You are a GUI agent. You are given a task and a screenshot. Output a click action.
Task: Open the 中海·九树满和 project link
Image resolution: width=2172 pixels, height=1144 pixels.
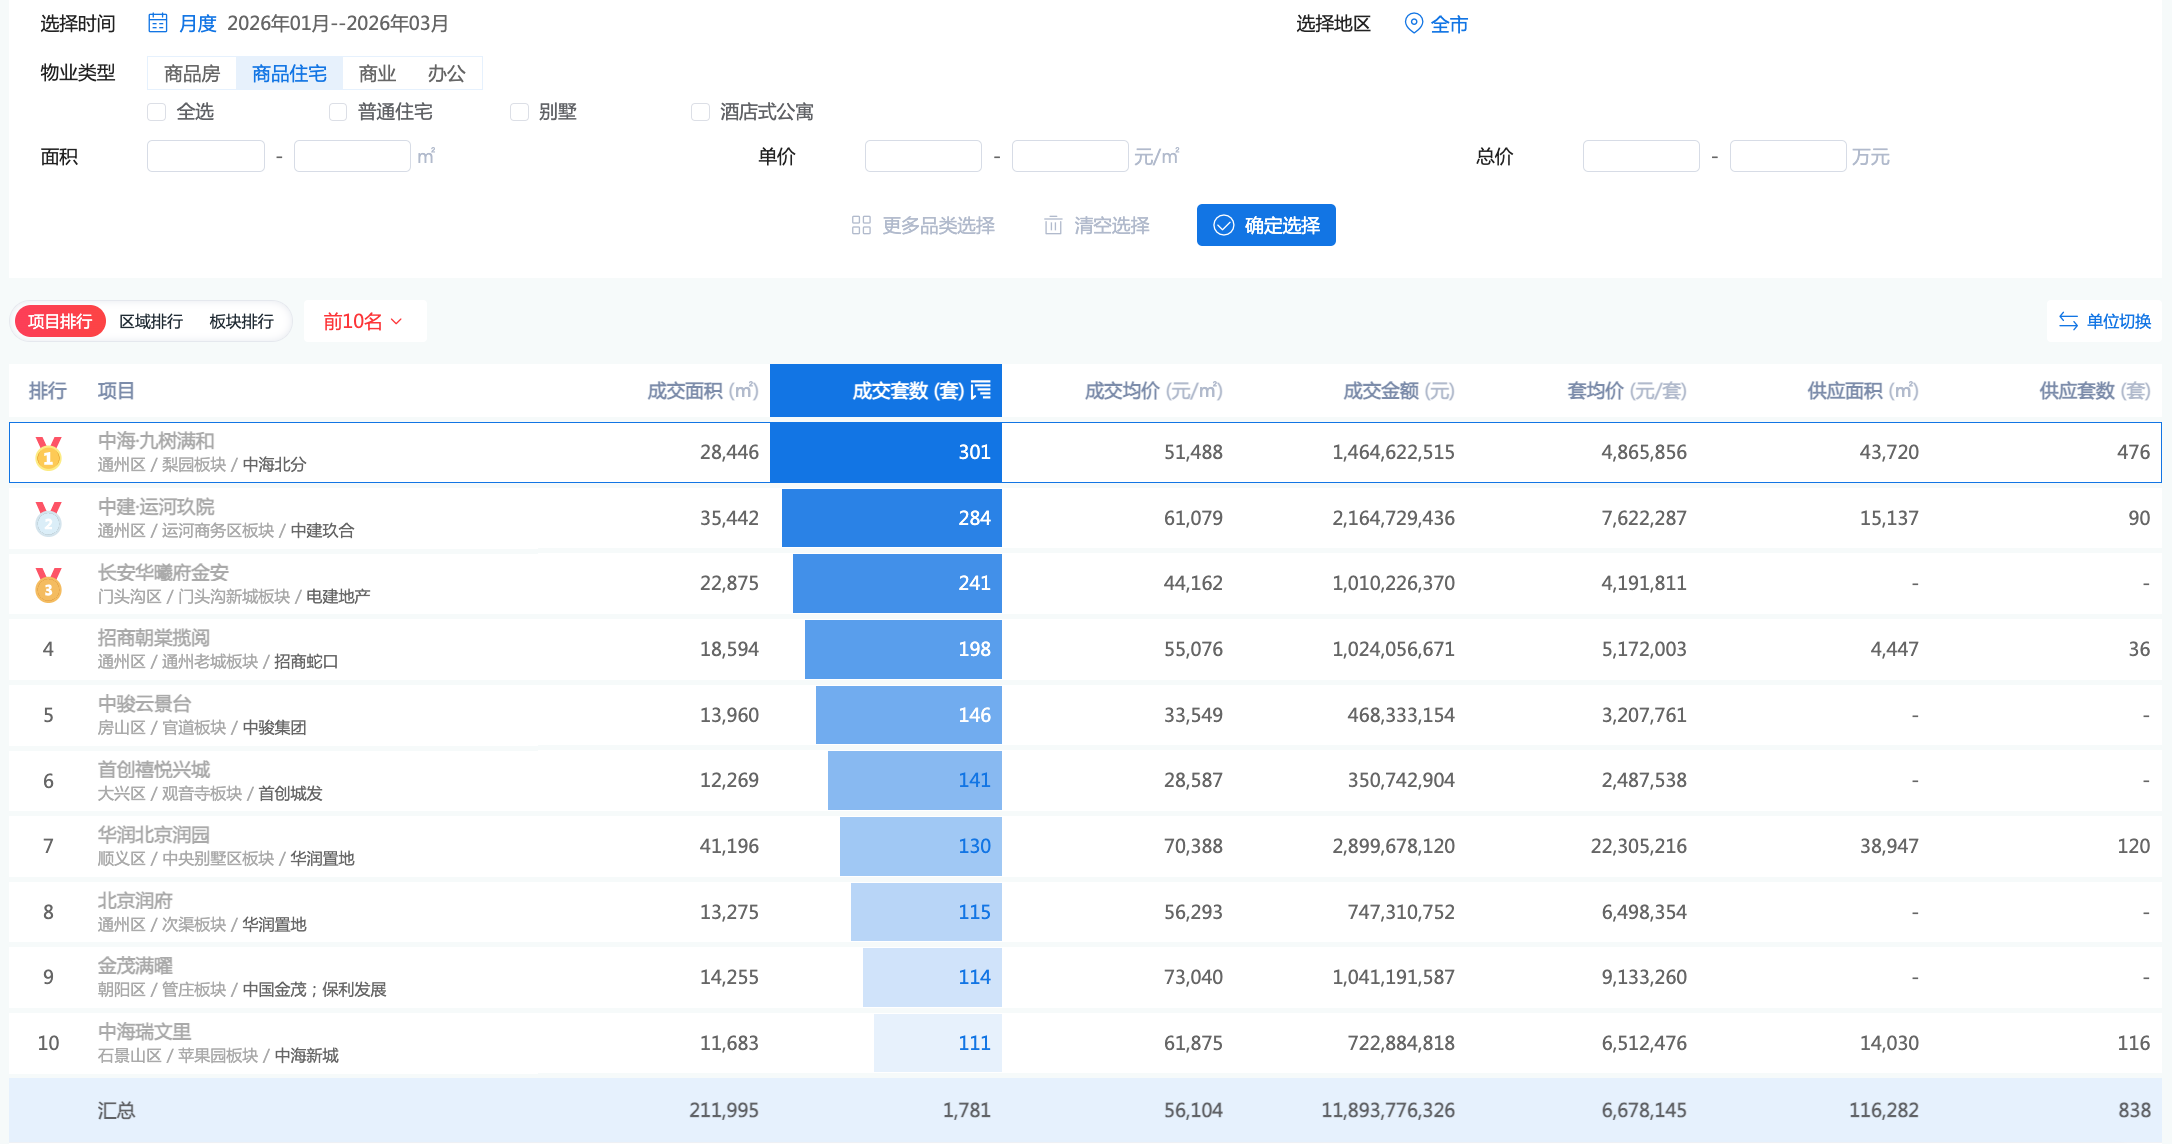tap(156, 441)
